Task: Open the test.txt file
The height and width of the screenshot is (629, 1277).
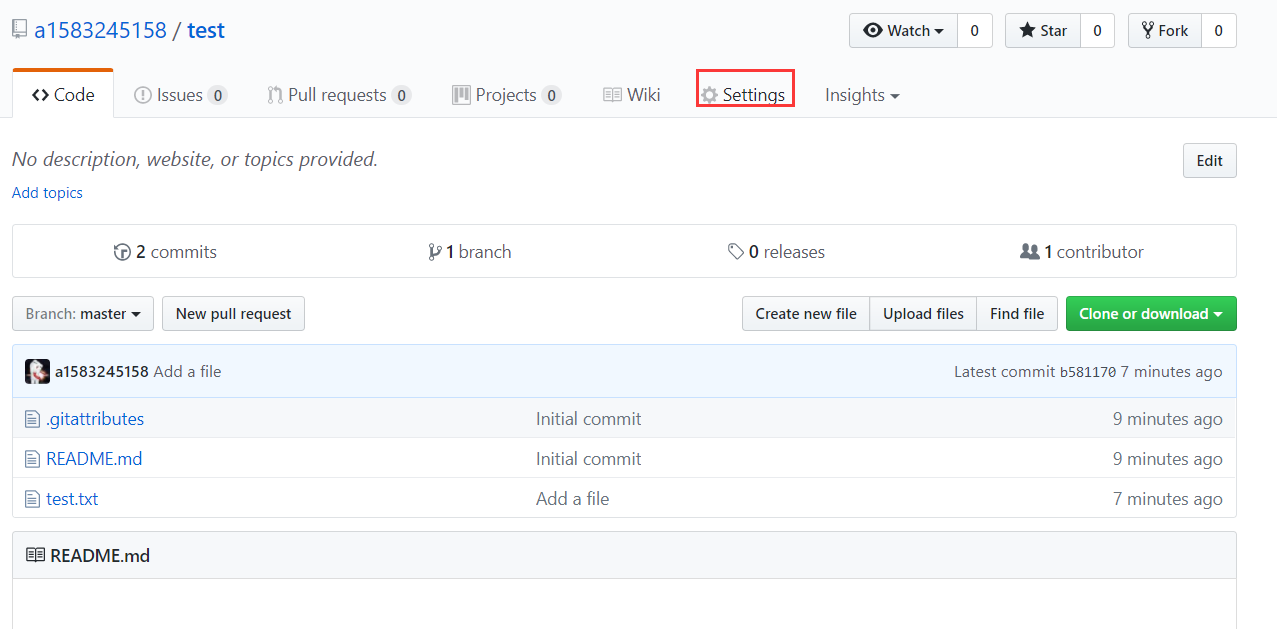Action: [72, 499]
